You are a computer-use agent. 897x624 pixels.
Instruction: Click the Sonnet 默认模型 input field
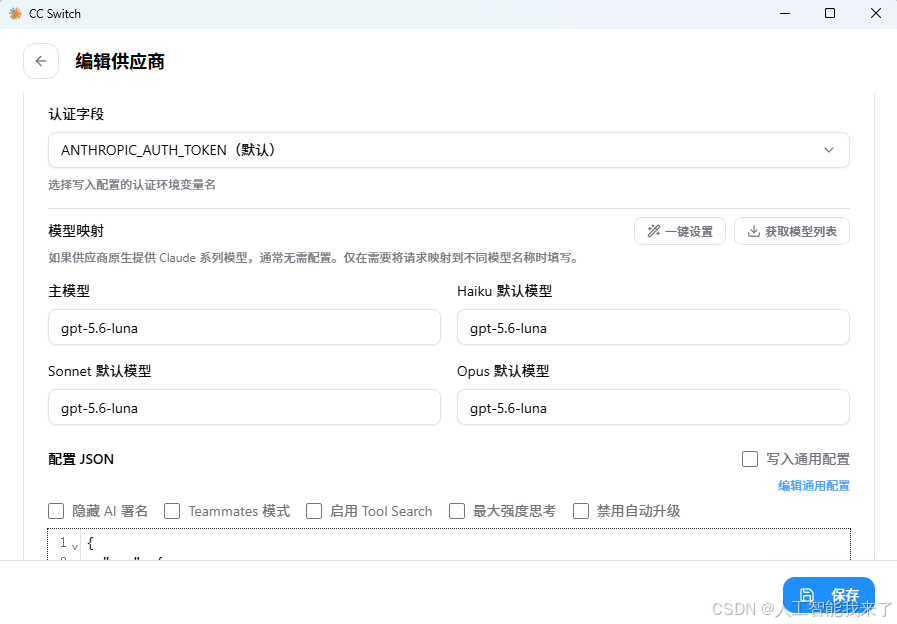click(244, 407)
